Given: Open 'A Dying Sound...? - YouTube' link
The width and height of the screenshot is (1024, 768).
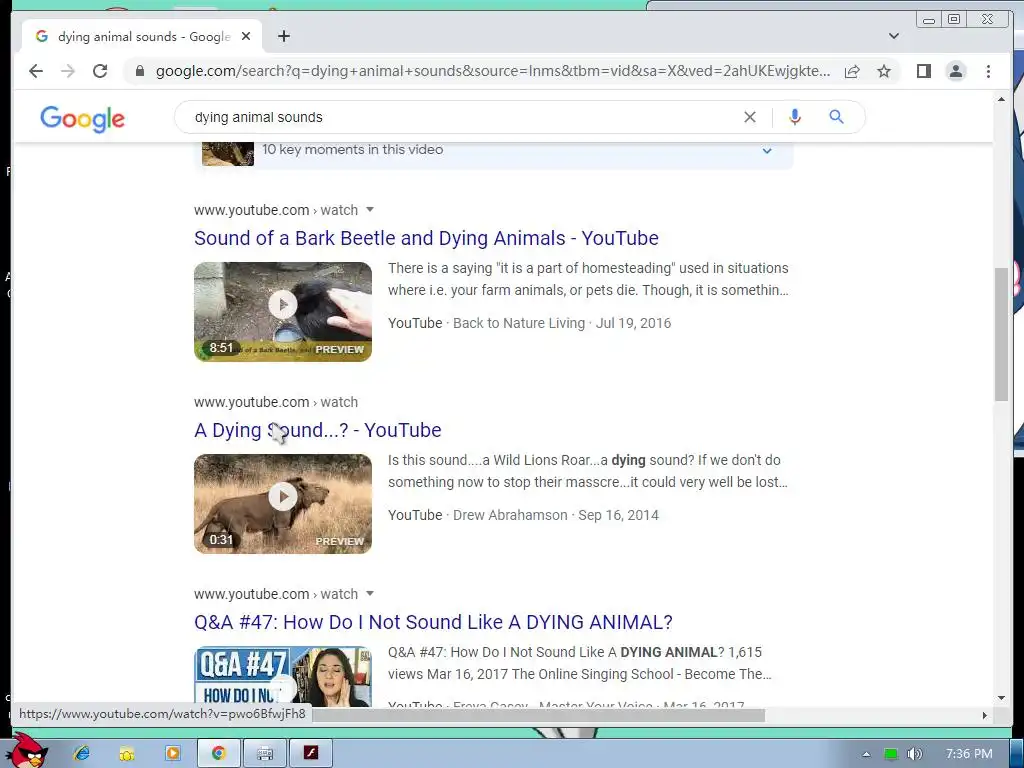Looking at the screenshot, I should point(317,430).
